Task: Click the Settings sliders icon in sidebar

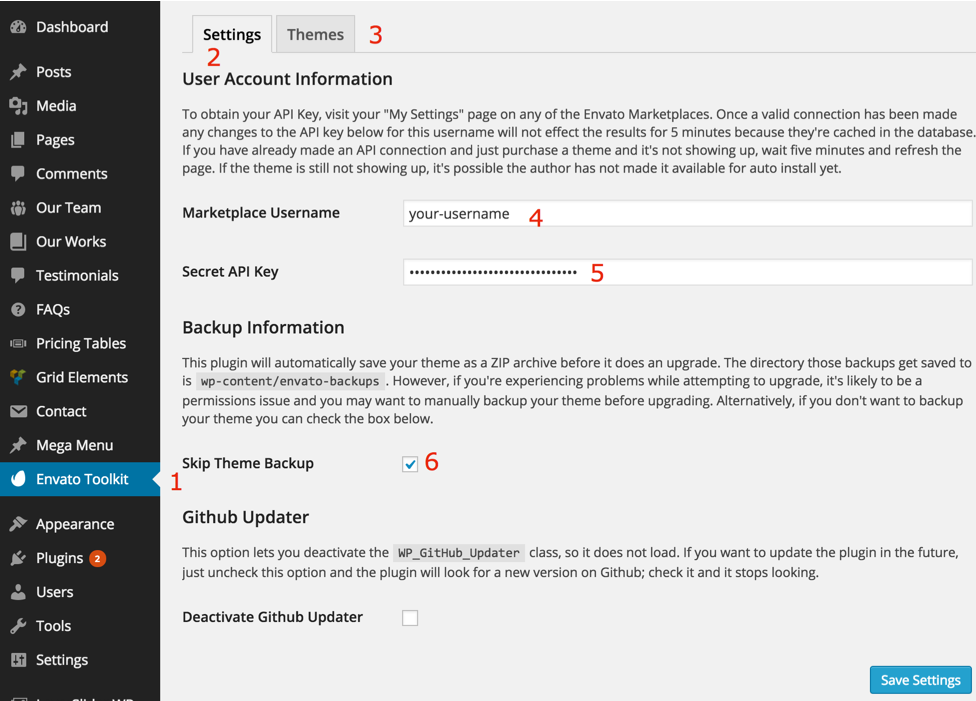Action: point(19,660)
